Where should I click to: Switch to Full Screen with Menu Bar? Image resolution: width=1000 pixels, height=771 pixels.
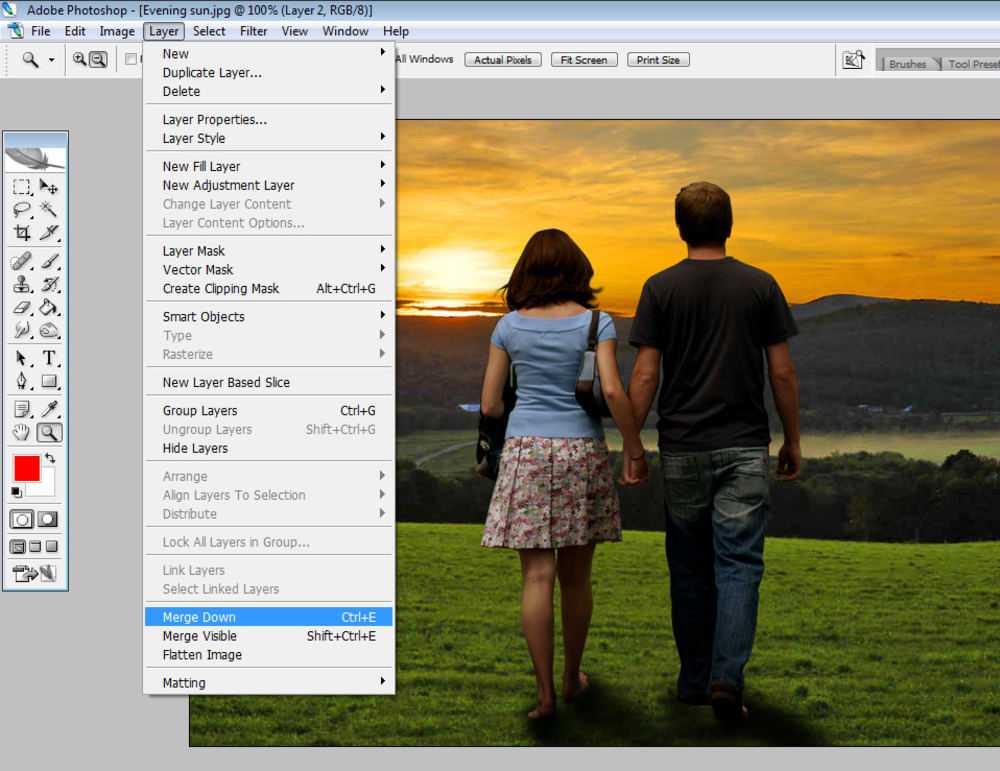(35, 547)
